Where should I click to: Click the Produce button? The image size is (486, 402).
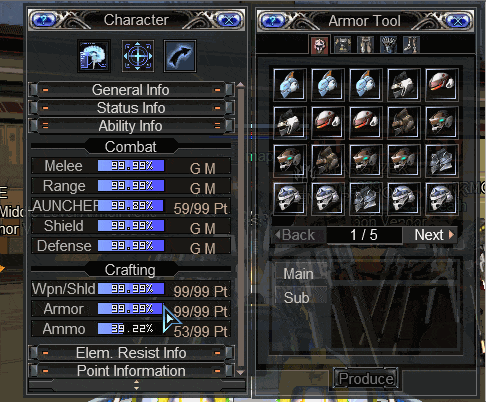coord(366,379)
